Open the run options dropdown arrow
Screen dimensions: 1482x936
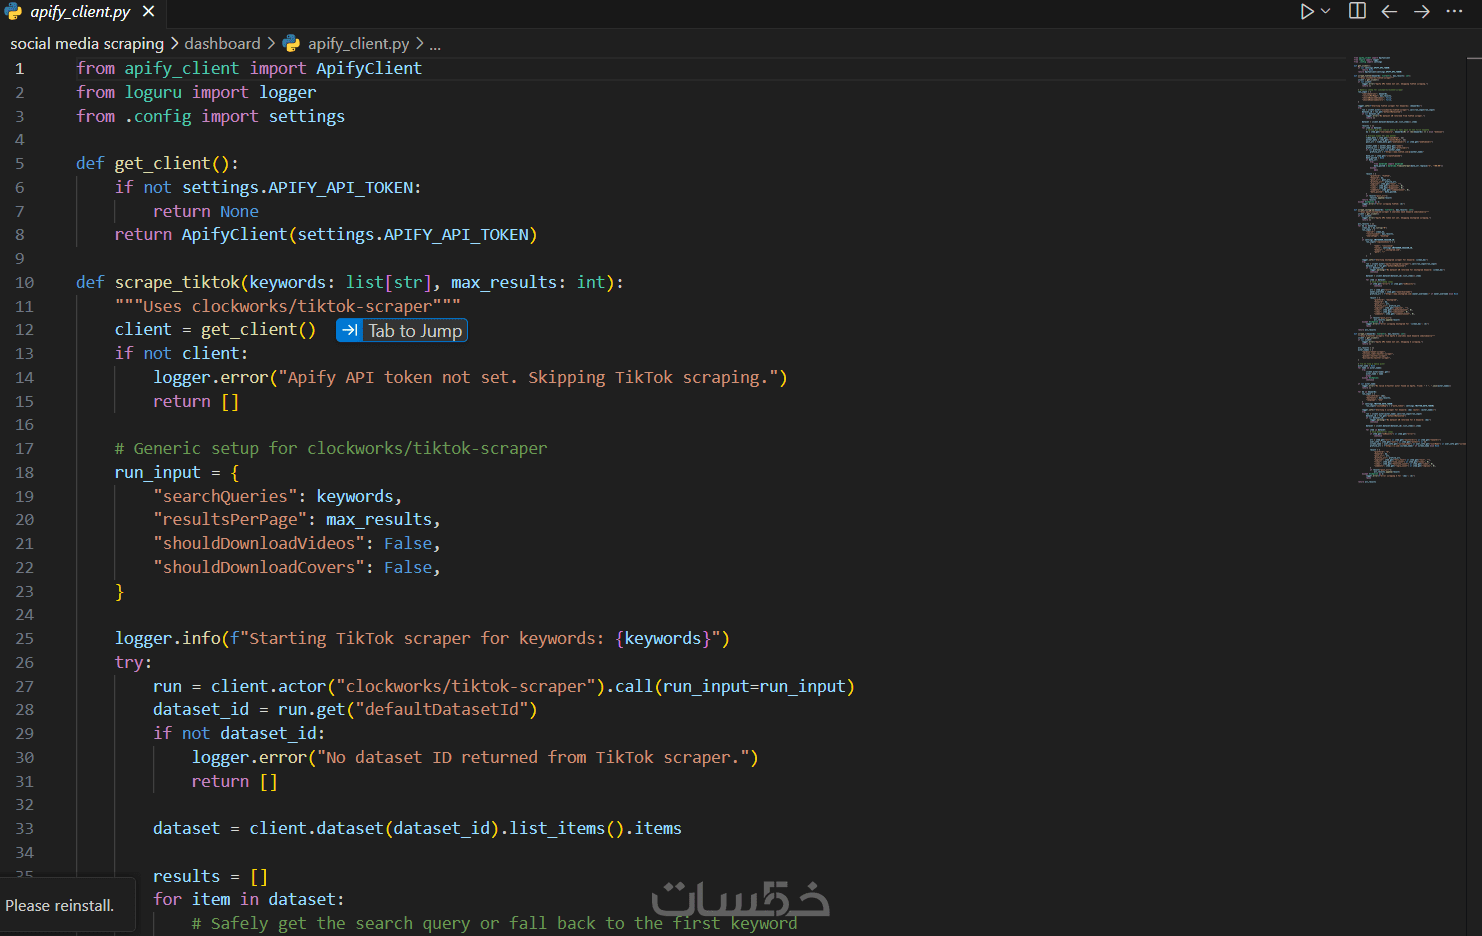(1326, 11)
